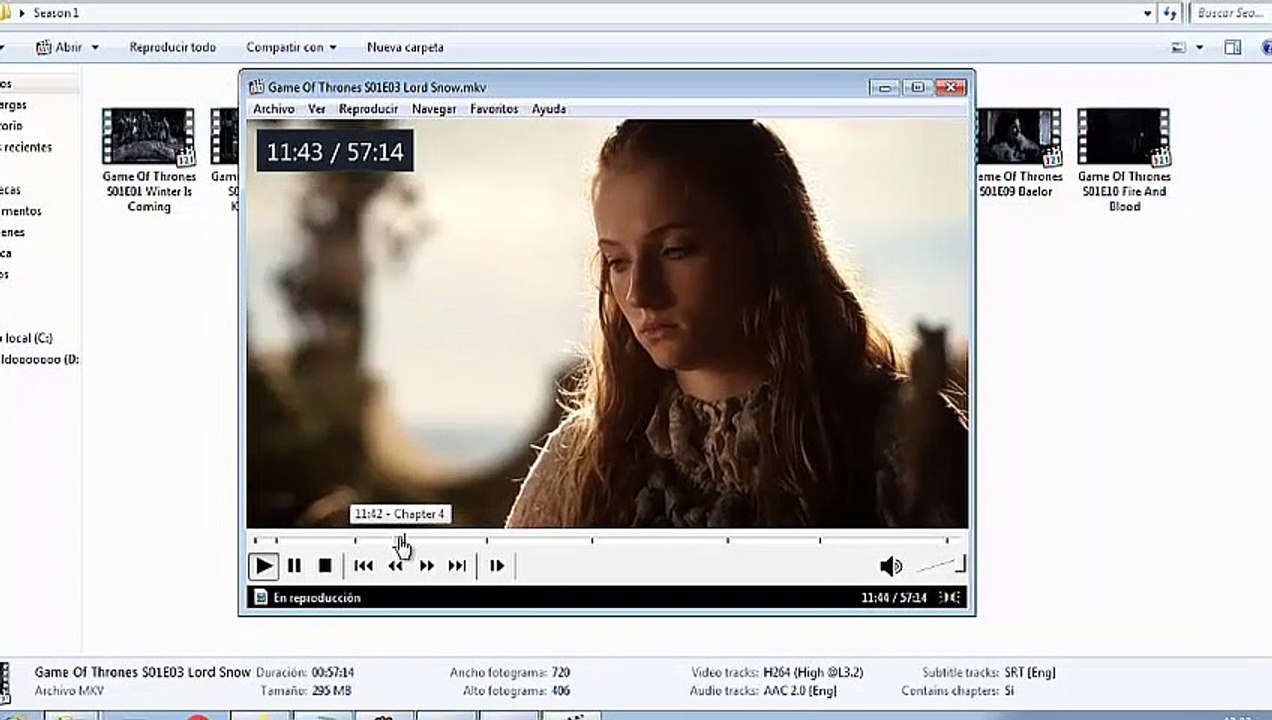Click the Play button in the player
This screenshot has width=1272, height=720.
pyautogui.click(x=264, y=566)
